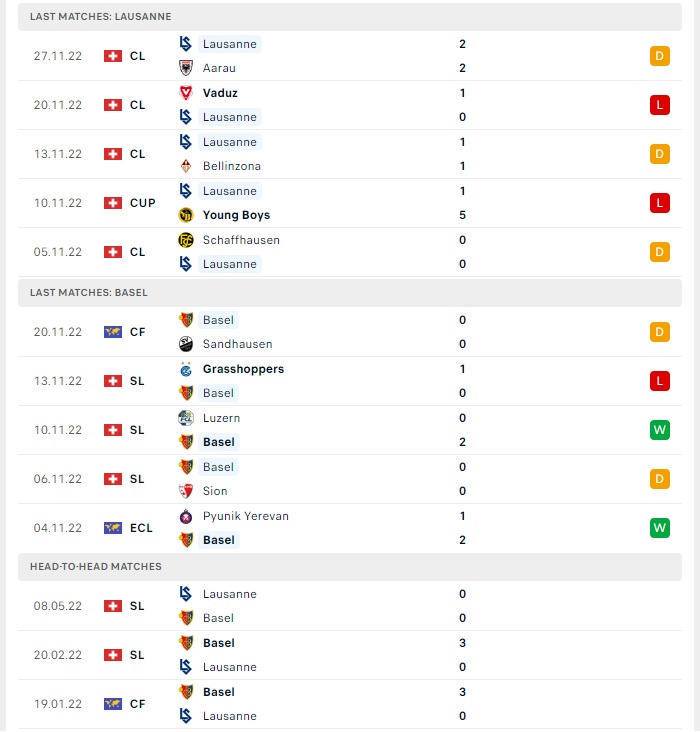The width and height of the screenshot is (700, 732).
Task: Click the Swiss flag beside CUP
Action: click(x=113, y=203)
